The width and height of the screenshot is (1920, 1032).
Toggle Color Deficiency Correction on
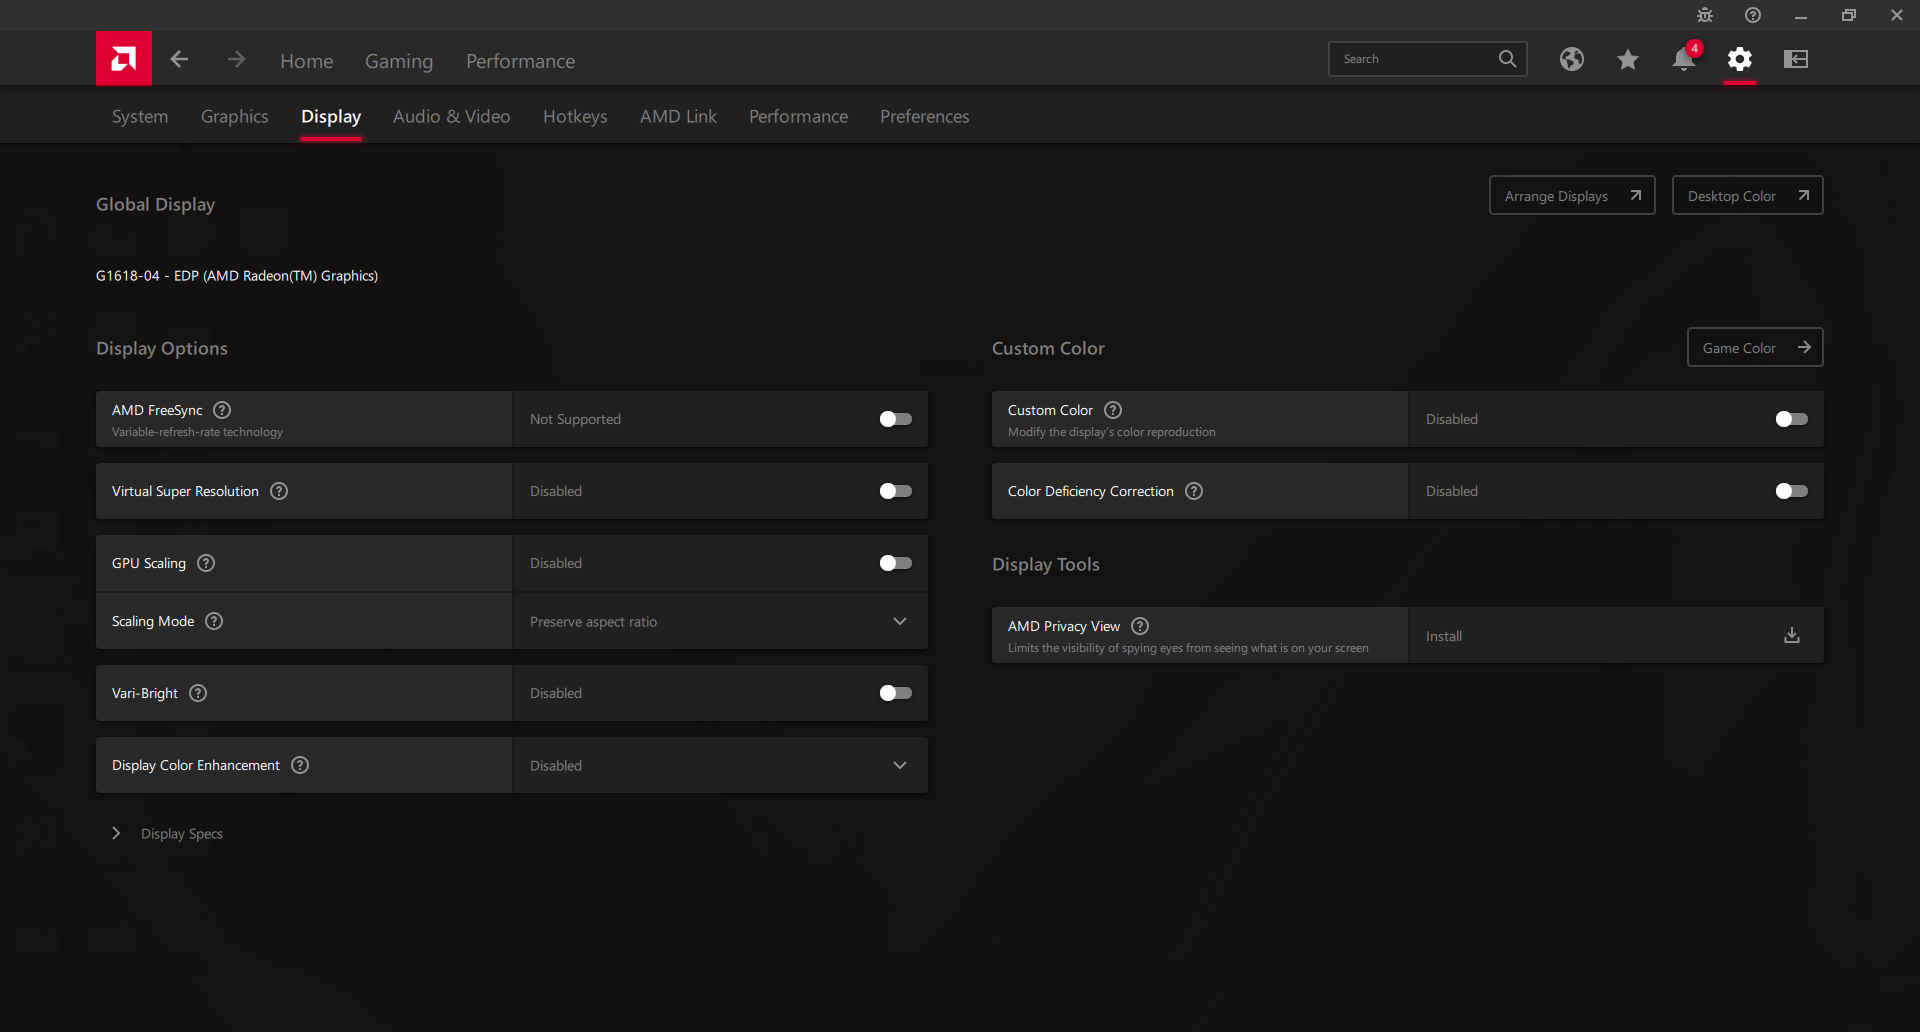[x=1791, y=491]
